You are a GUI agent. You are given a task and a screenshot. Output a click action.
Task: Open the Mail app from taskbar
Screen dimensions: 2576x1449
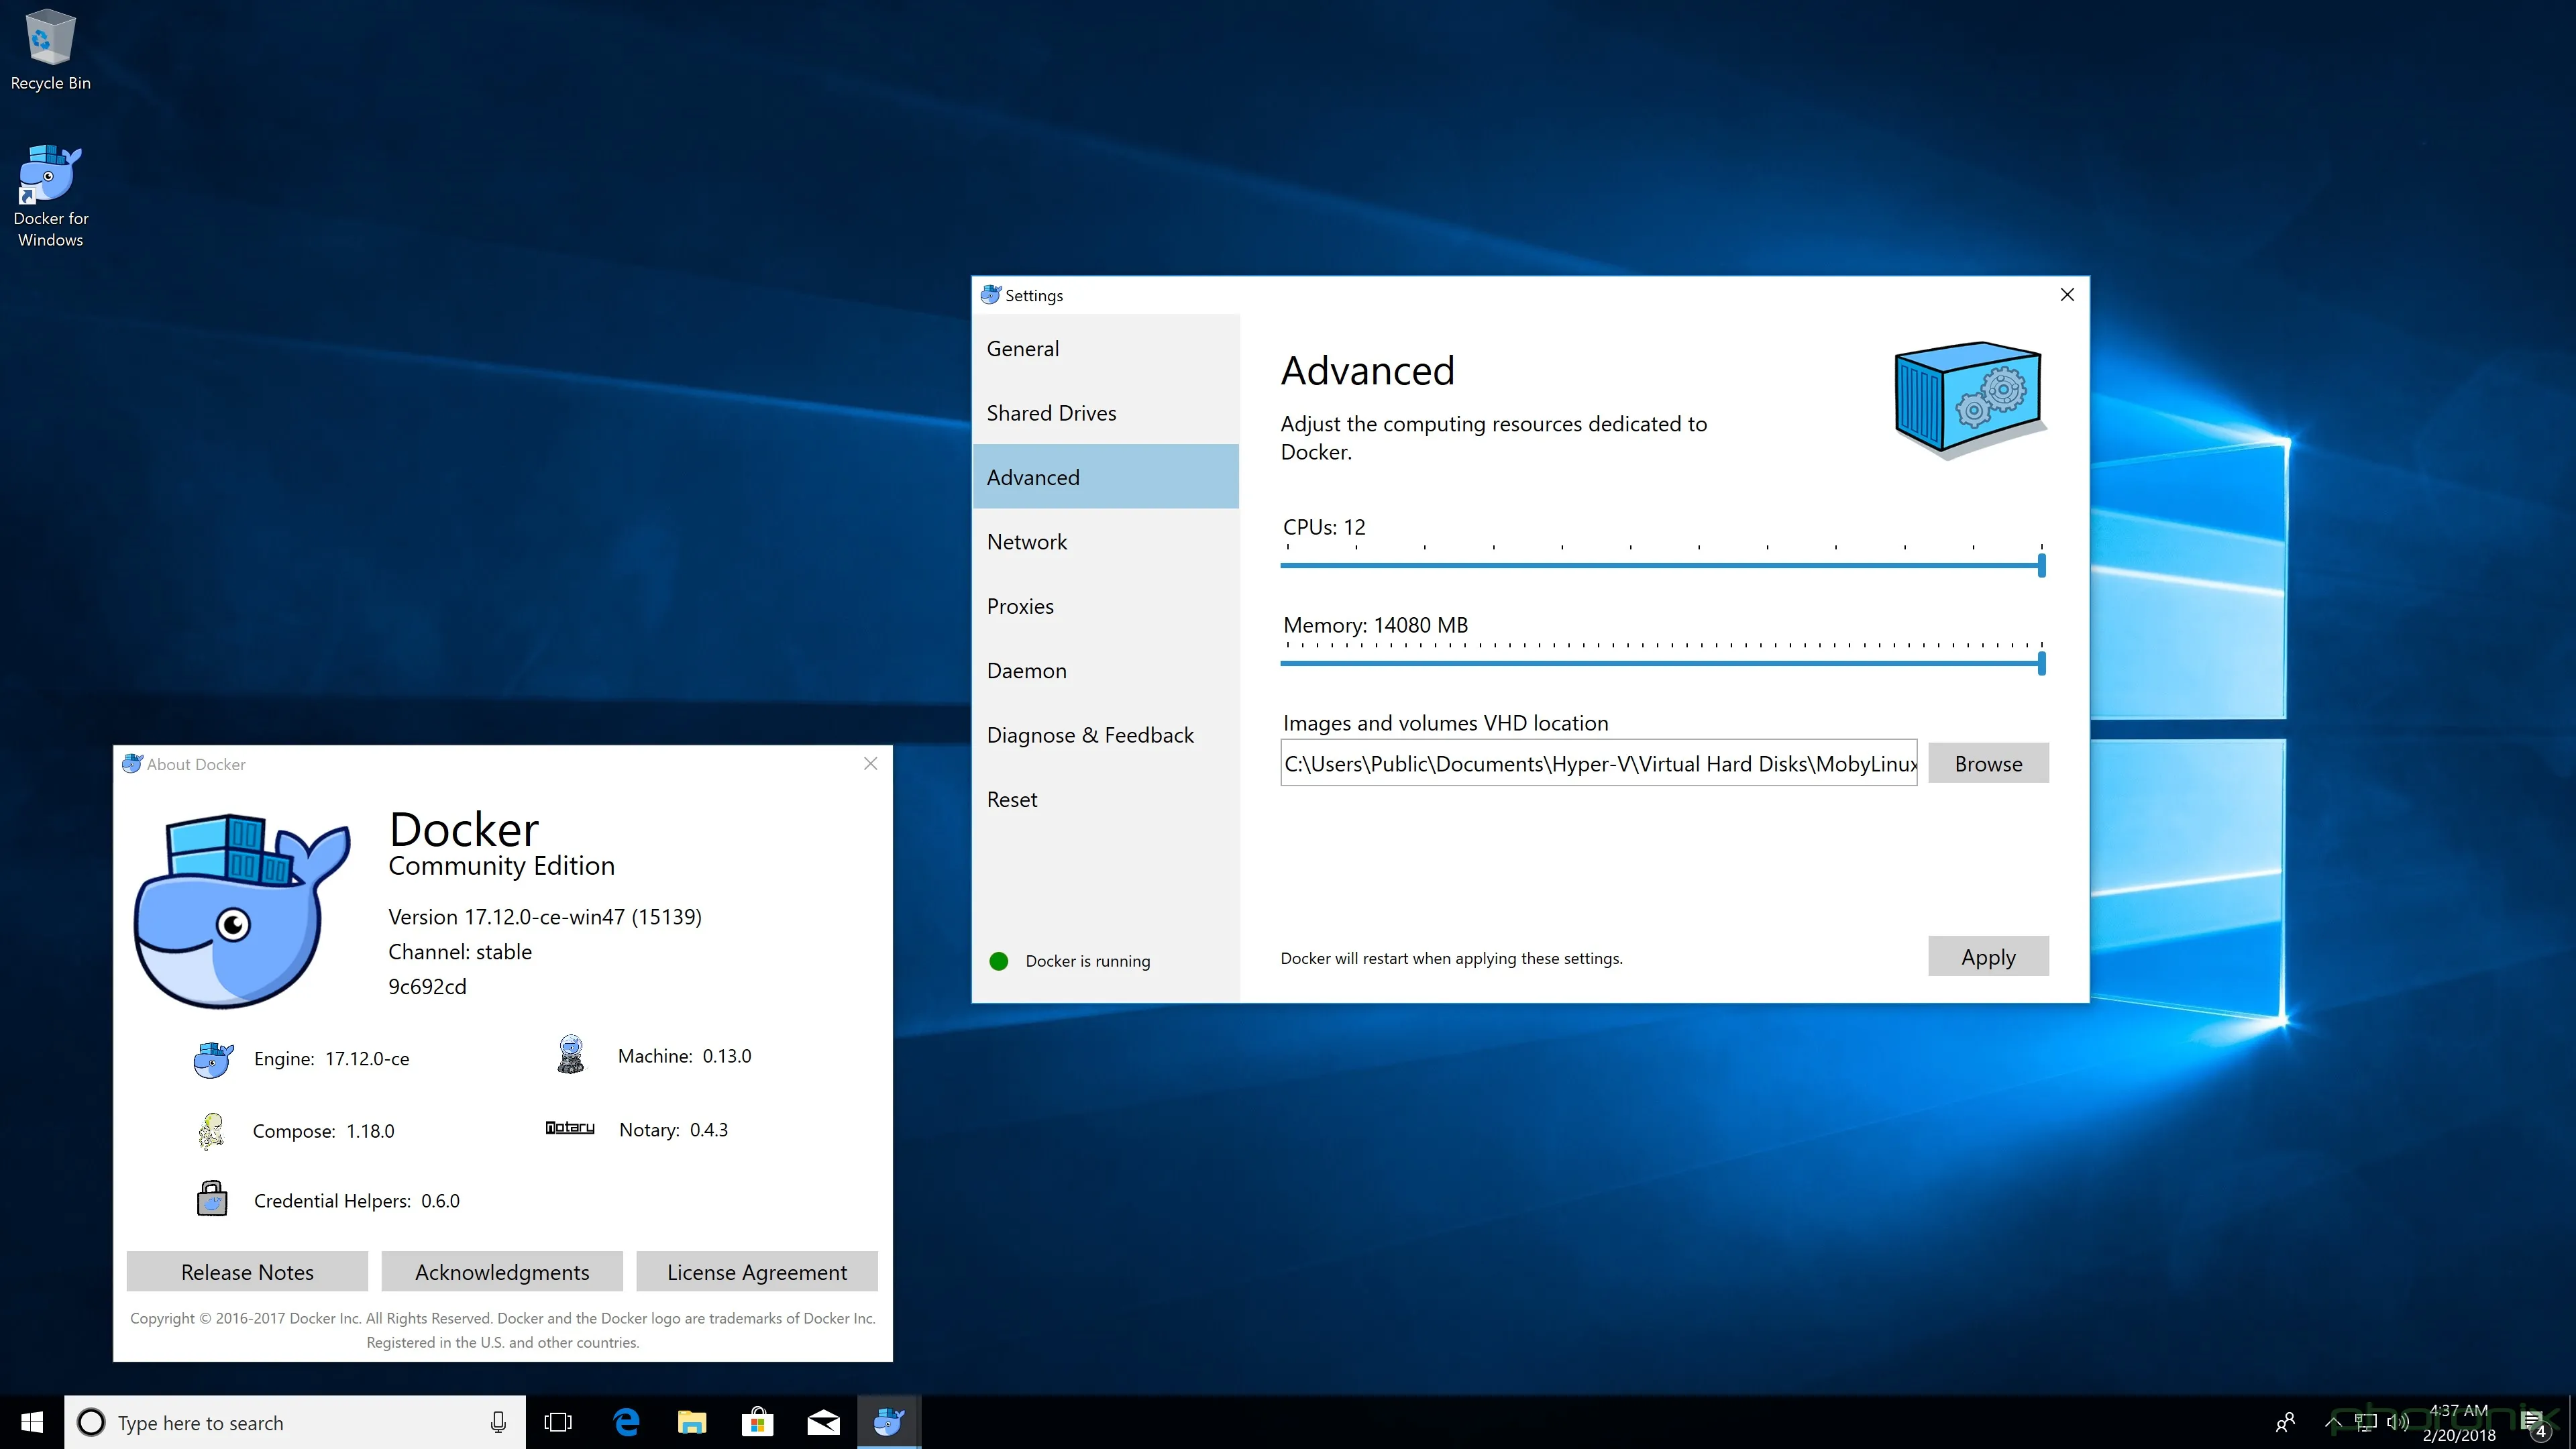pyautogui.click(x=823, y=1422)
